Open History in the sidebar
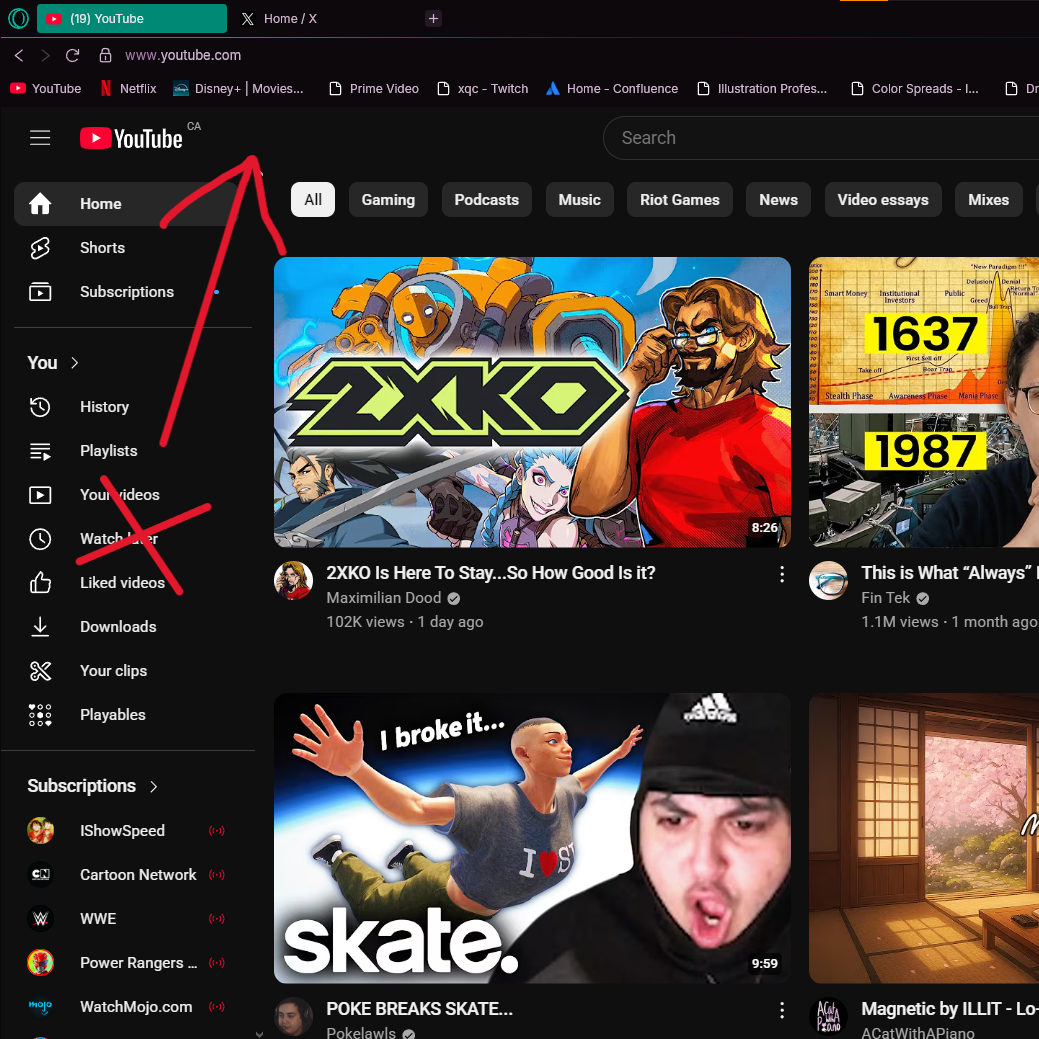Viewport: 1039px width, 1039px height. coord(104,407)
